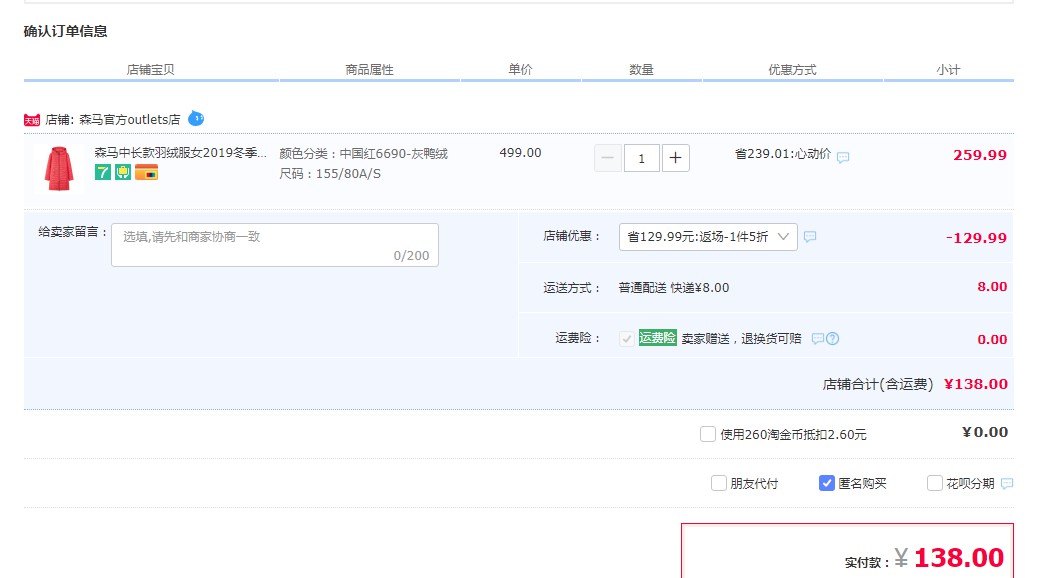Click the 商品属性 column header

pos(369,70)
